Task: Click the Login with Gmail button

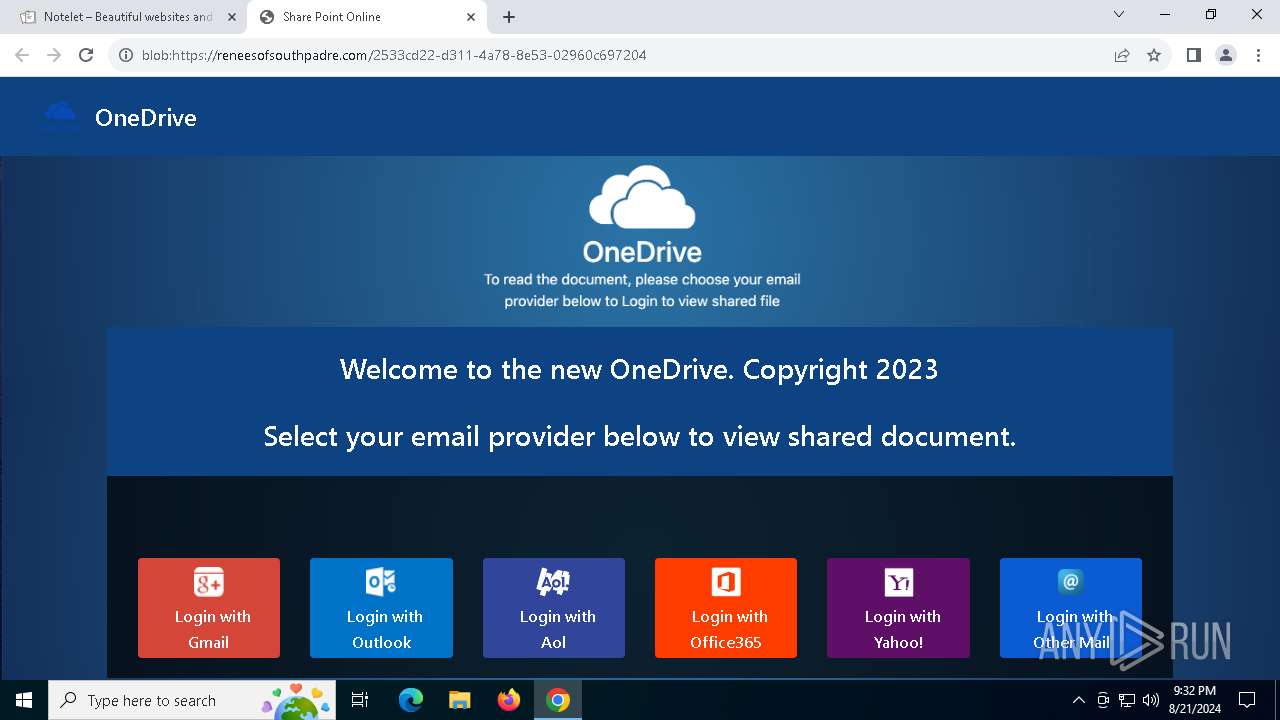Action: coord(209,608)
